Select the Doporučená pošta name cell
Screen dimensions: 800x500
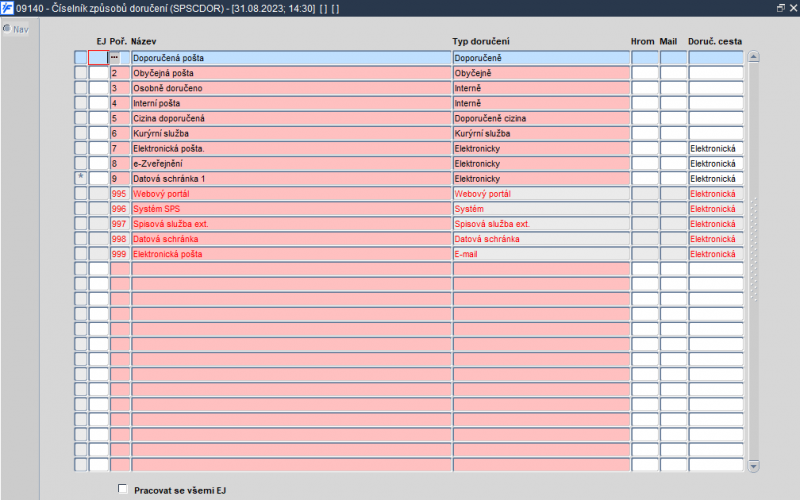coord(291,58)
